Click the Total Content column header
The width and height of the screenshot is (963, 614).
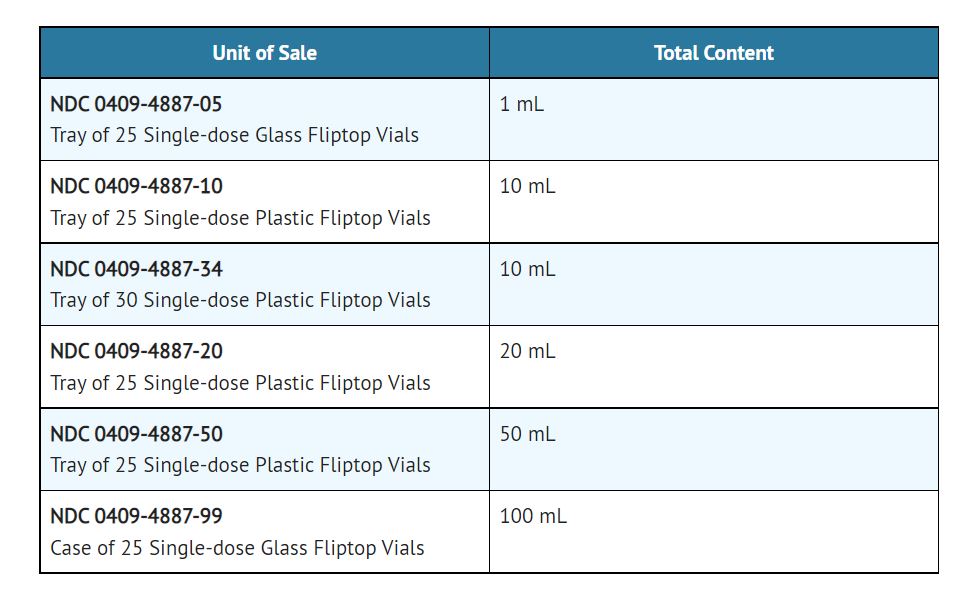713,53
